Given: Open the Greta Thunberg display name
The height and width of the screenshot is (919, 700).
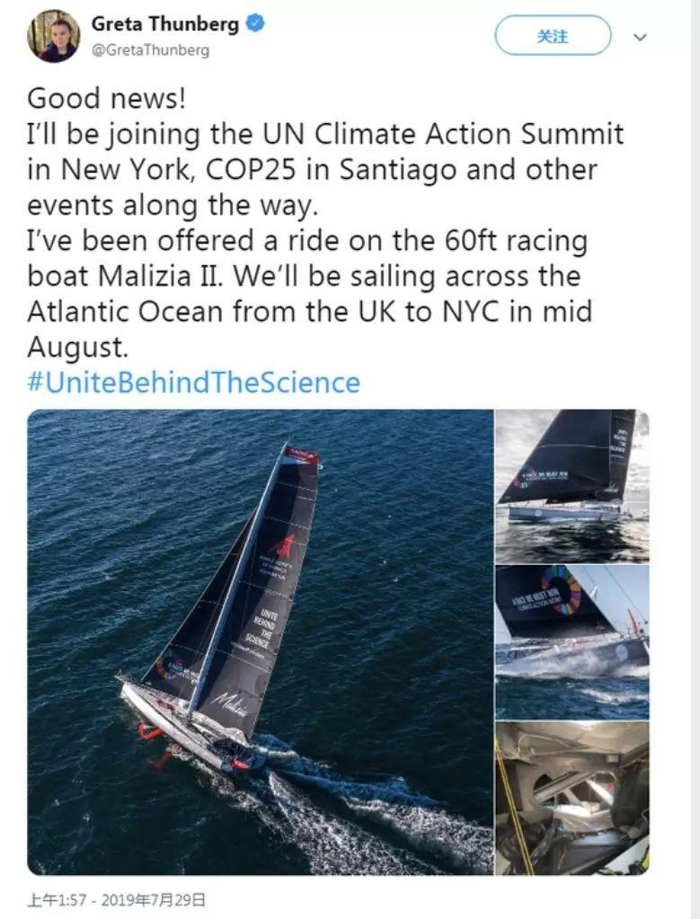Looking at the screenshot, I should click(165, 23).
